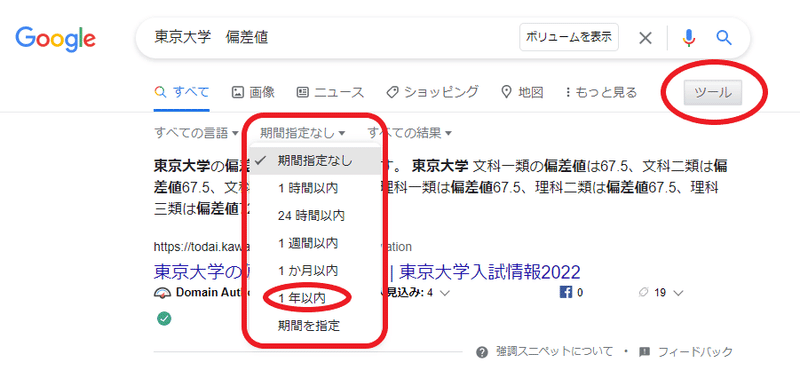
Task: Click the Facebook share count icon
Action: click(x=566, y=293)
